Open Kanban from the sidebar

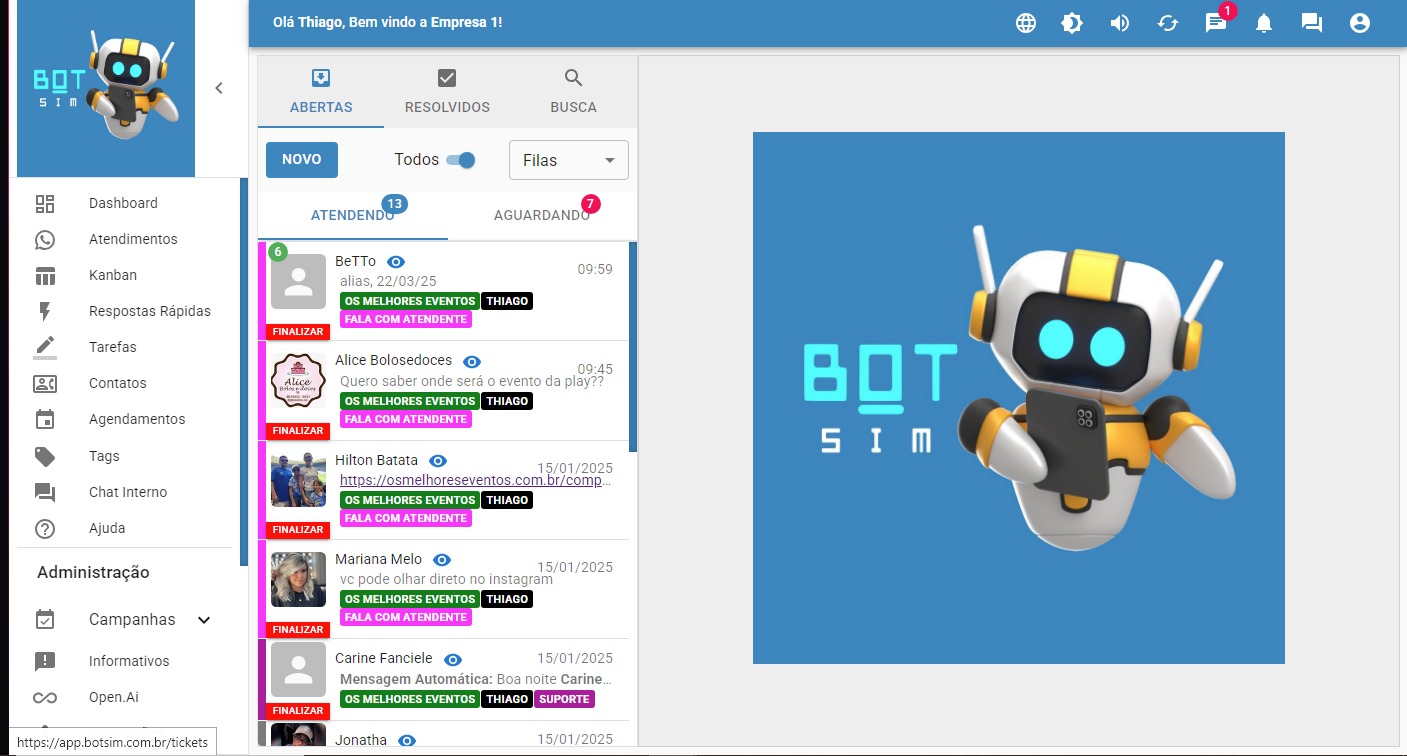[x=112, y=275]
